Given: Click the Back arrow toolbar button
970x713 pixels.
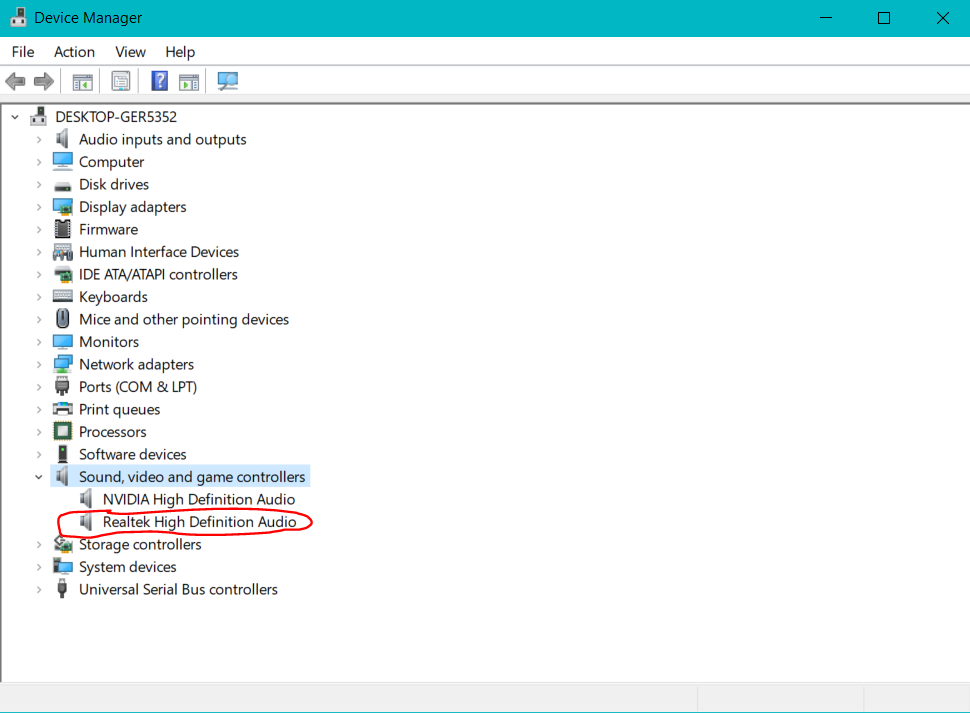Looking at the screenshot, I should coord(15,81).
